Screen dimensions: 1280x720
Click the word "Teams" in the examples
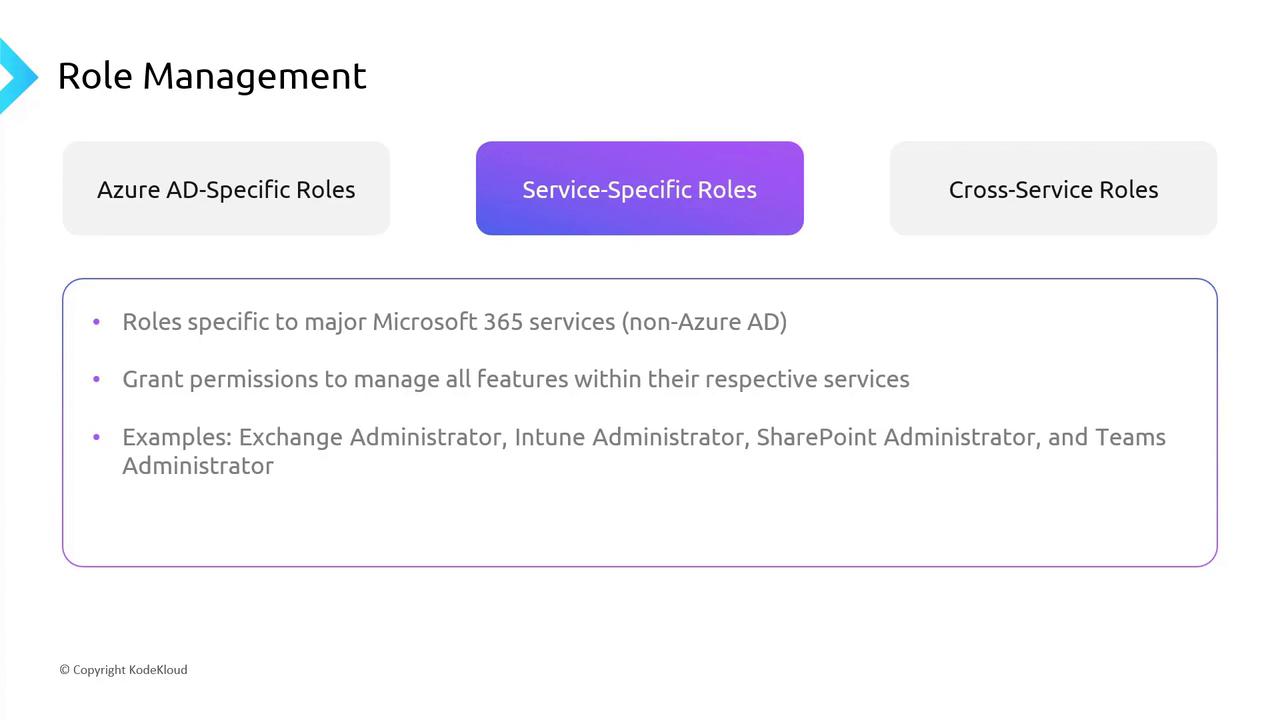1130,438
